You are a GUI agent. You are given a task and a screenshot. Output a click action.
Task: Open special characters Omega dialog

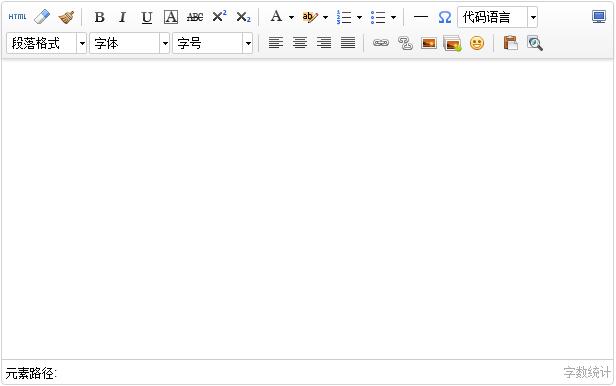(444, 17)
